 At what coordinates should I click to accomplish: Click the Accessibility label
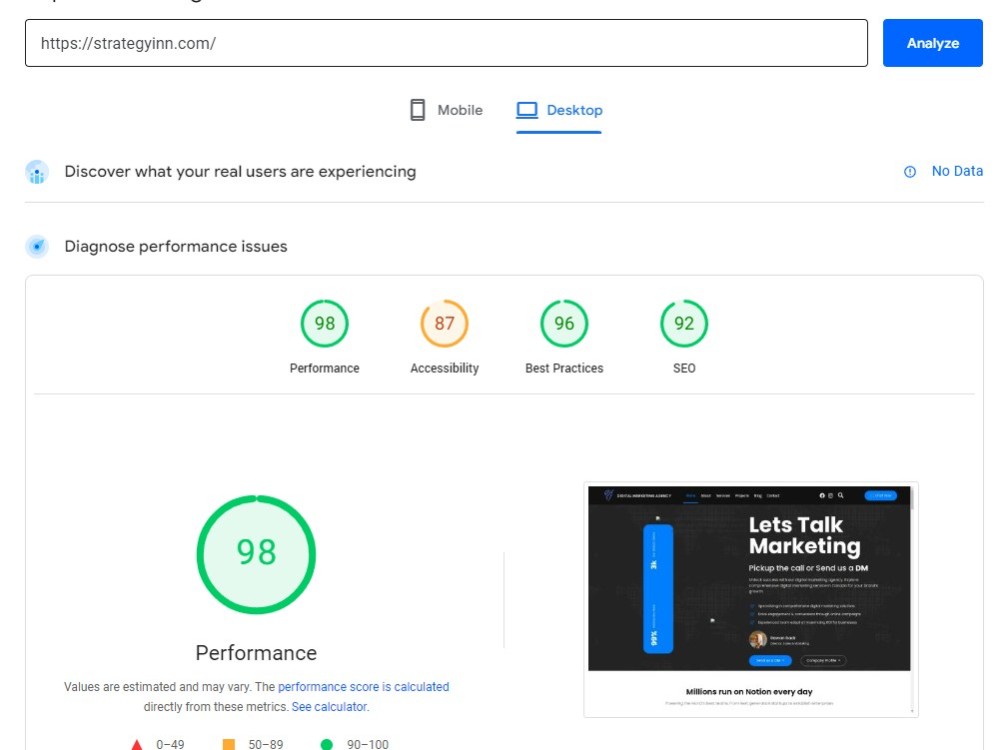coord(445,368)
